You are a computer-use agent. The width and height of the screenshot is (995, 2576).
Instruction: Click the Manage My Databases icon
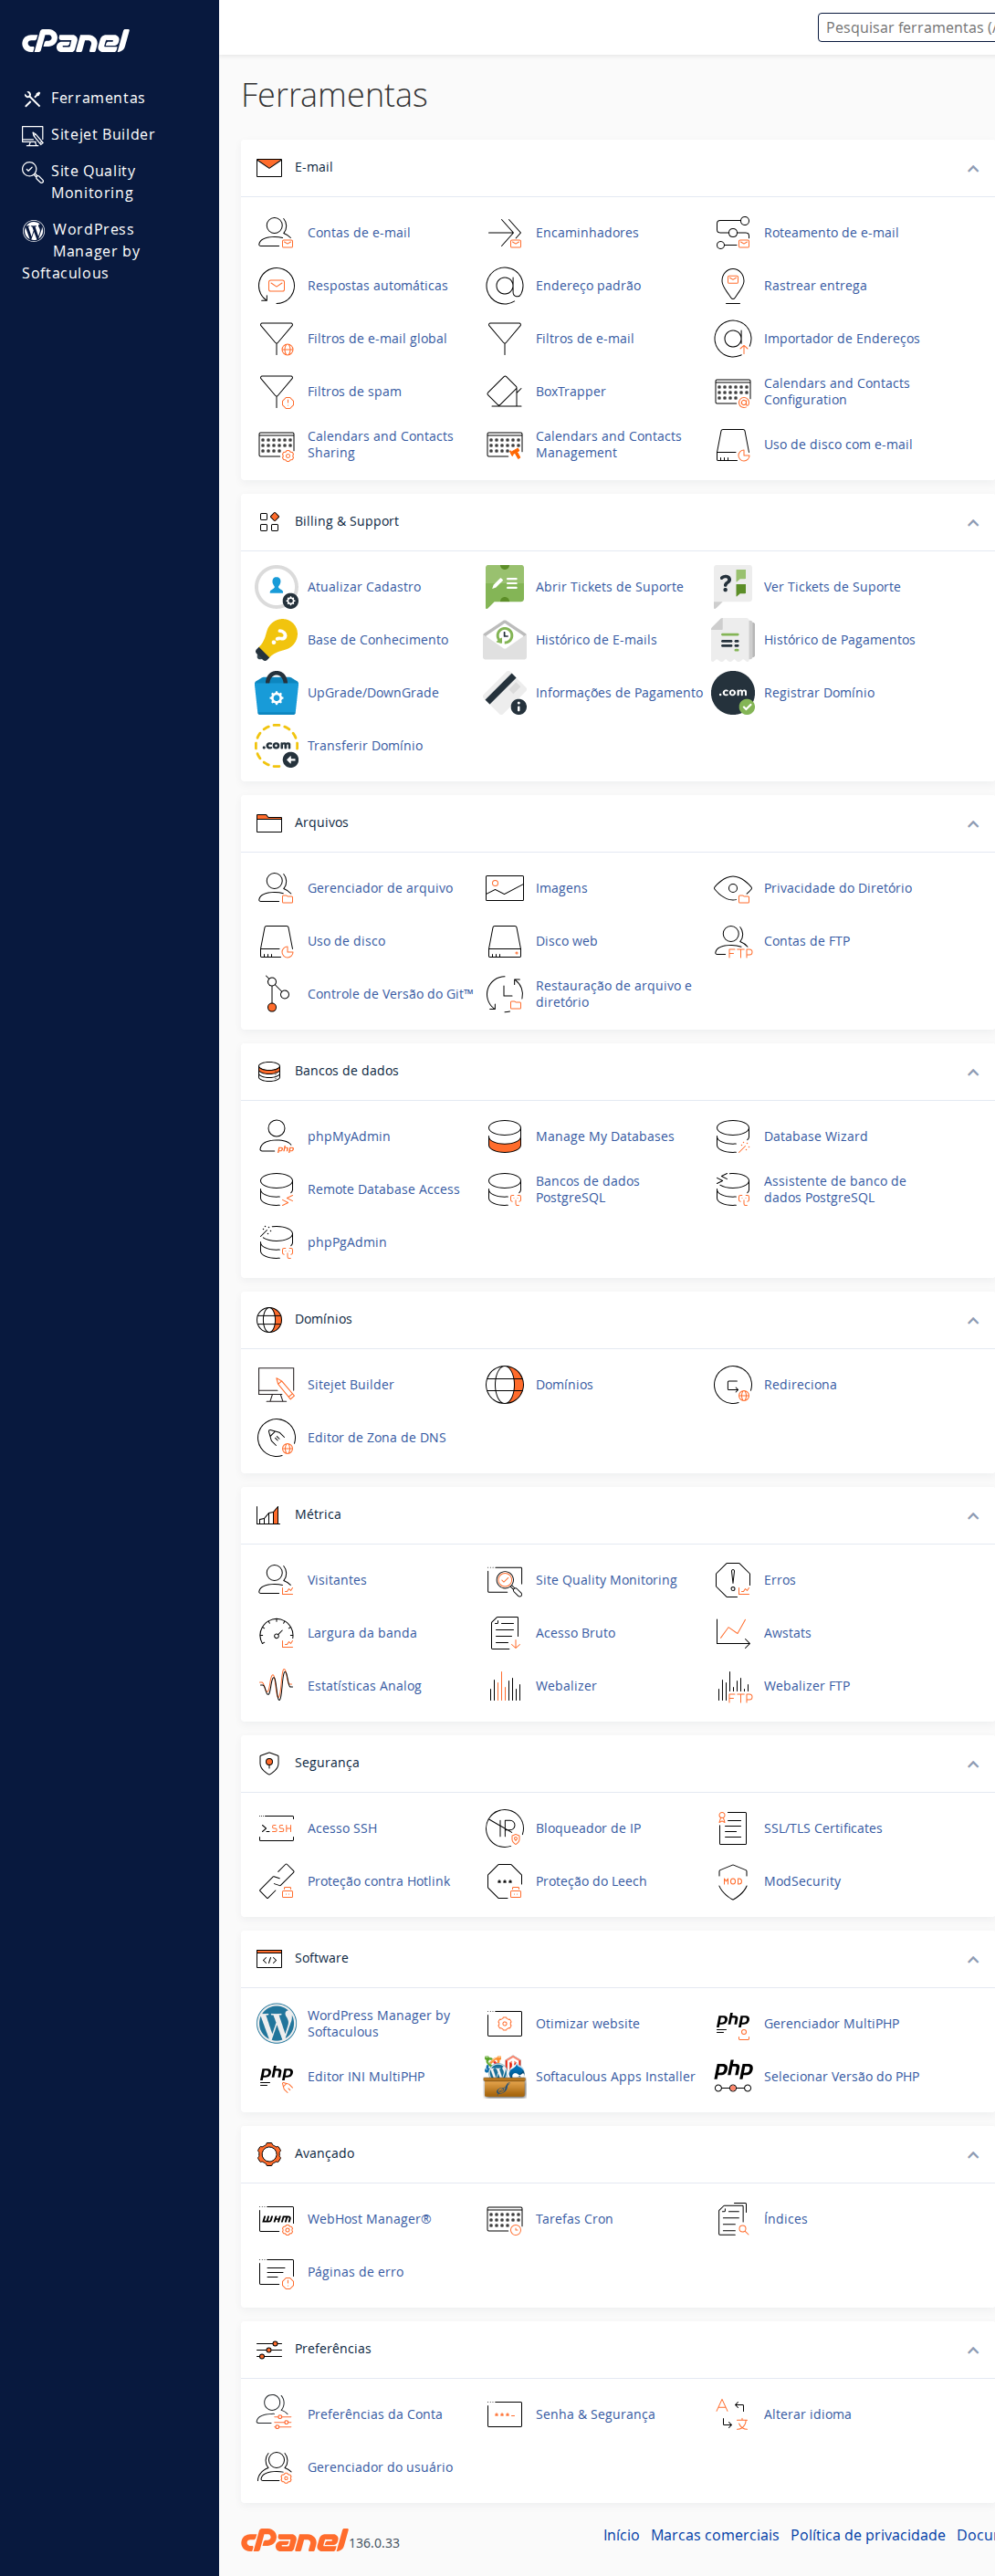[x=504, y=1137]
